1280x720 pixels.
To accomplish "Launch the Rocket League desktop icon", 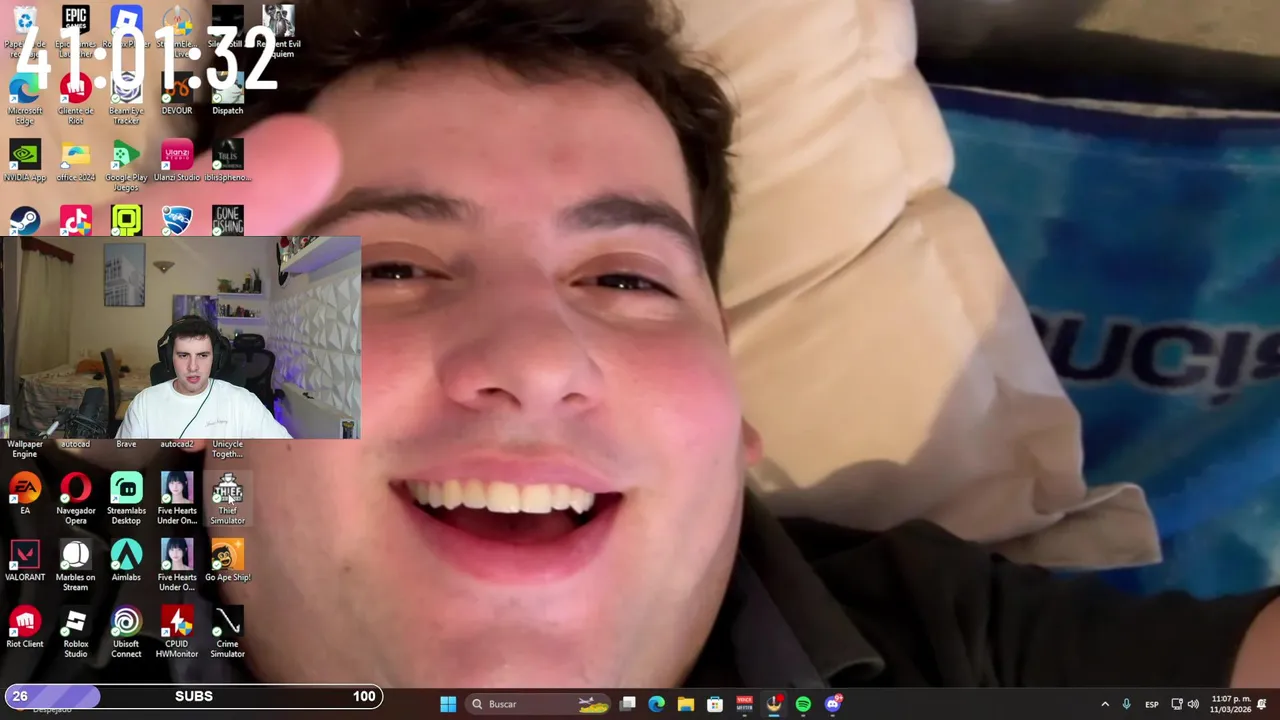I will (176, 220).
